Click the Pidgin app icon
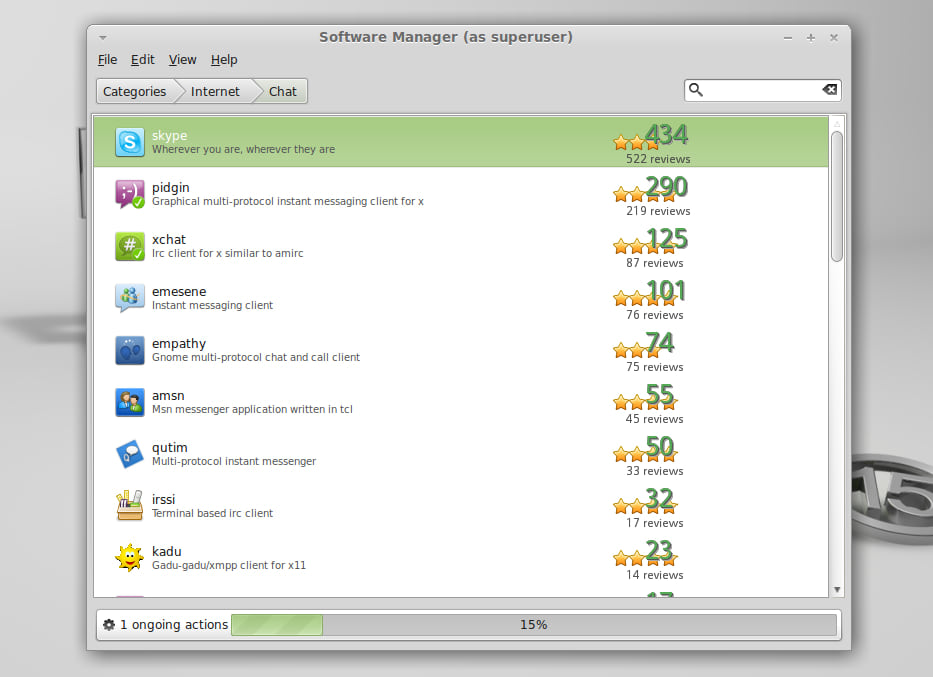Screen dimensions: 933x677 (x=130, y=194)
